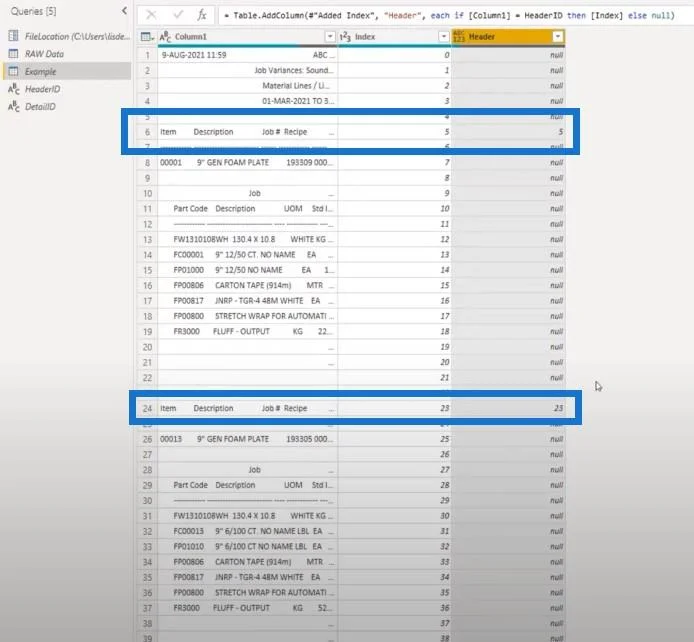Select the cell '9-AUG-2021 11:59'

pyautogui.click(x=248, y=55)
